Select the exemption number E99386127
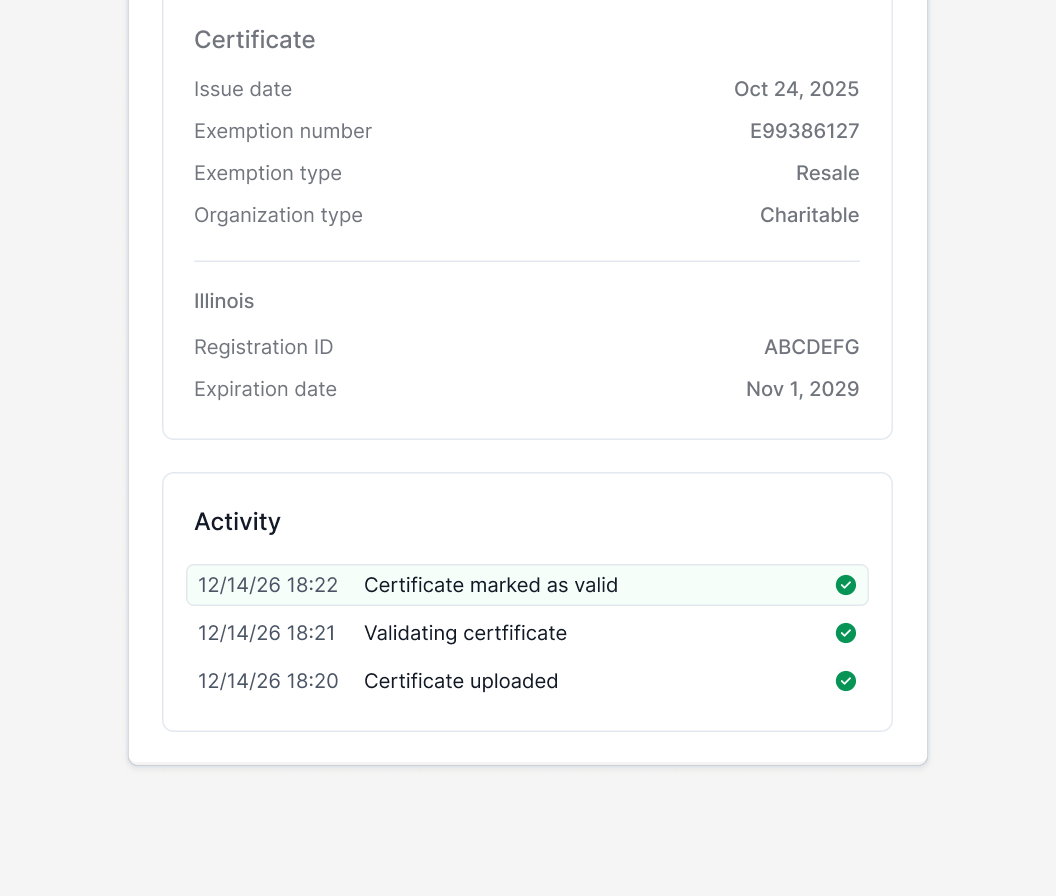Viewport: 1056px width, 896px height. pos(803,131)
